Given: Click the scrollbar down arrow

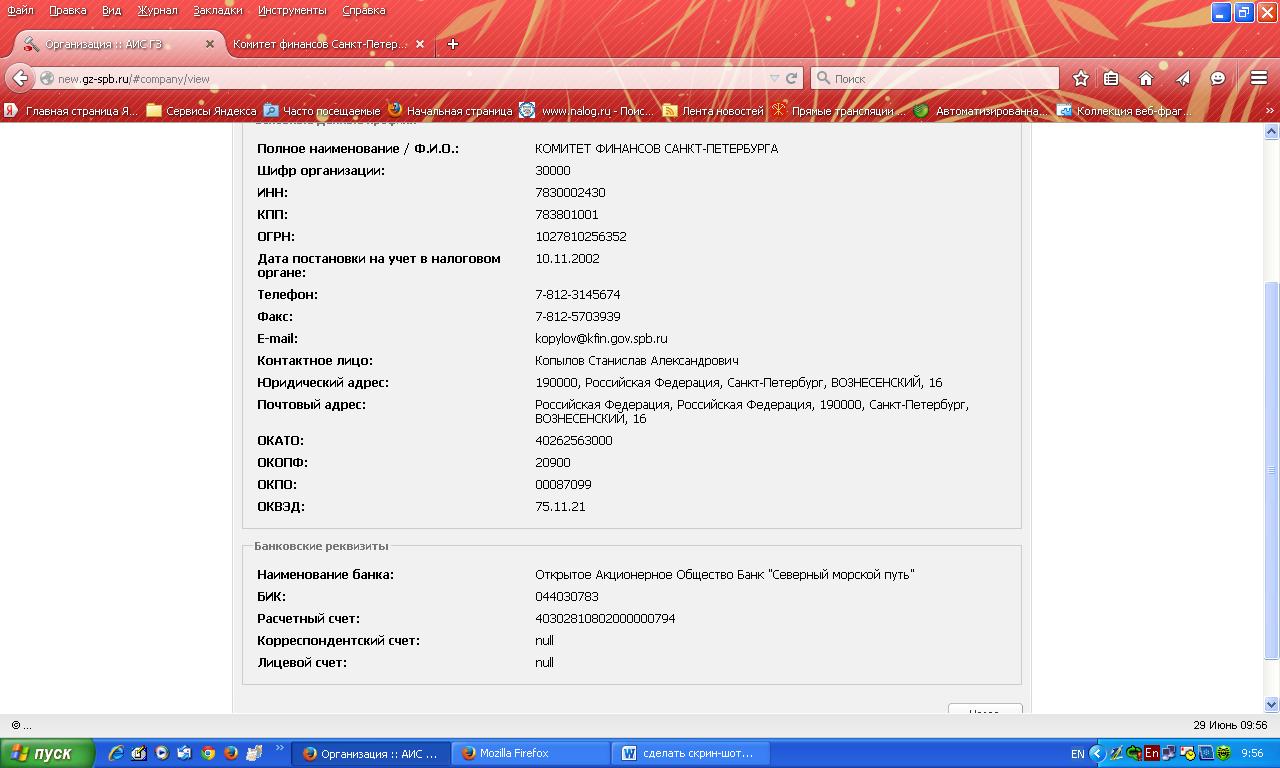Looking at the screenshot, I should pos(1272,704).
